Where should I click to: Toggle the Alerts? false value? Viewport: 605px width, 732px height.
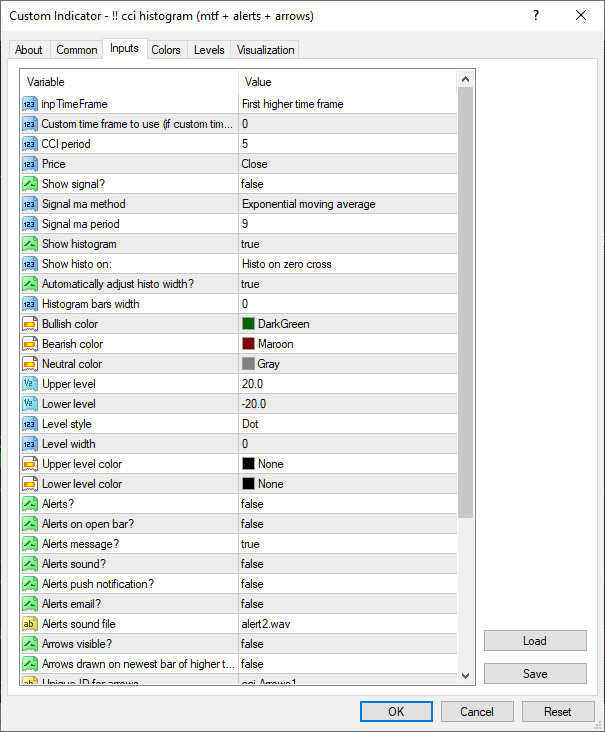(252, 504)
